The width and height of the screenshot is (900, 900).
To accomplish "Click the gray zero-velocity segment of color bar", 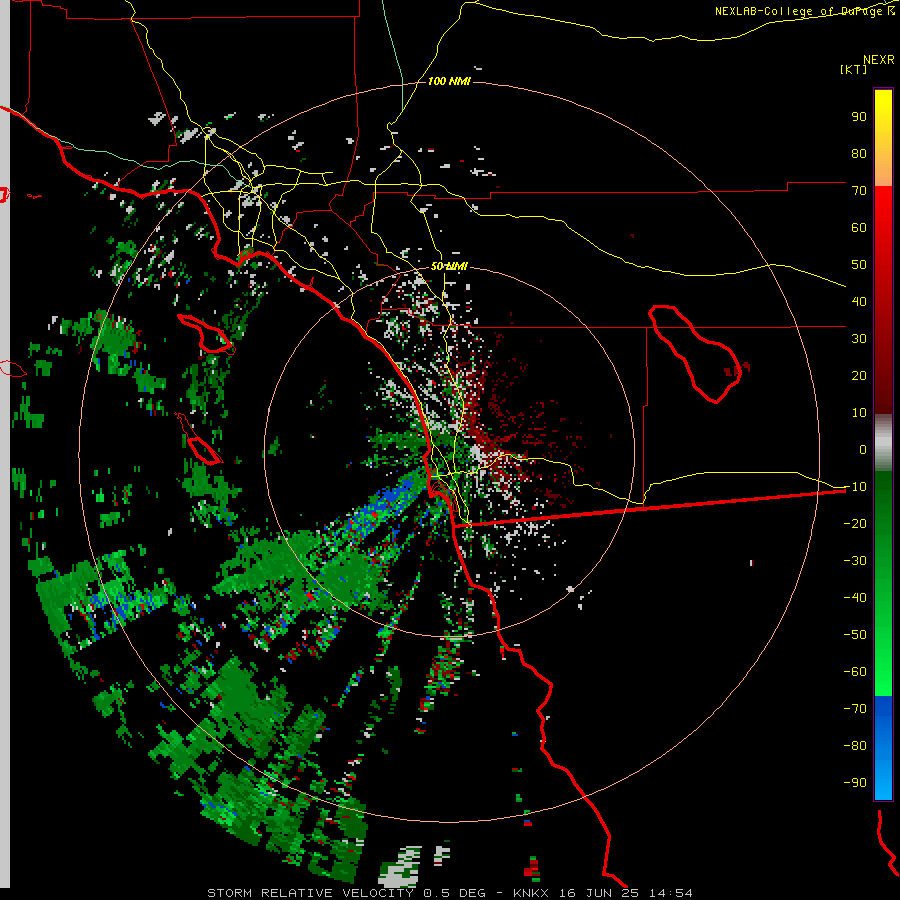I will click(883, 443).
